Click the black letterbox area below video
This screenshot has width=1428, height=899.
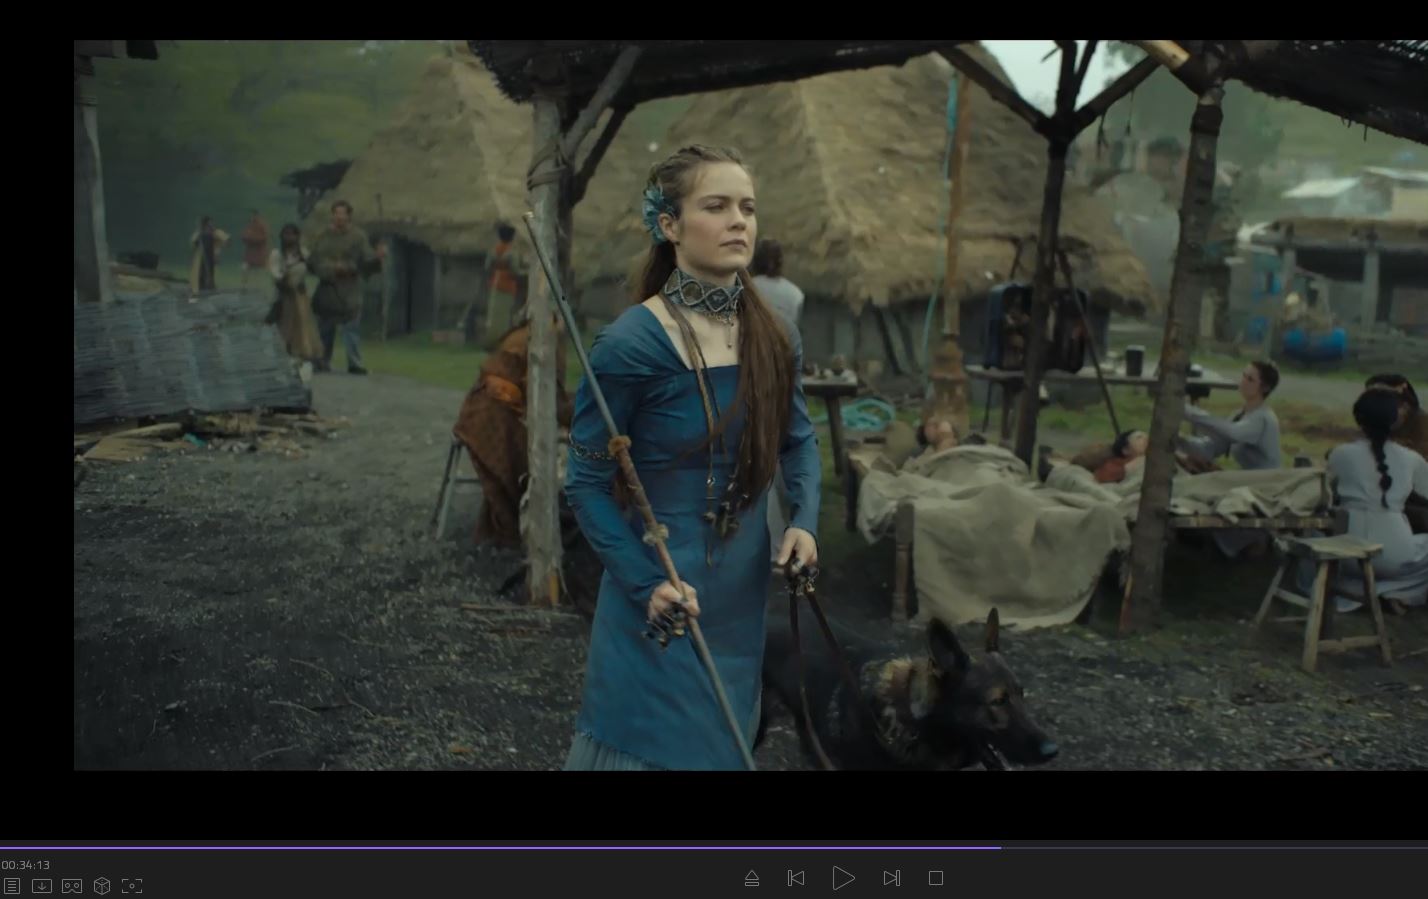click(x=700, y=805)
